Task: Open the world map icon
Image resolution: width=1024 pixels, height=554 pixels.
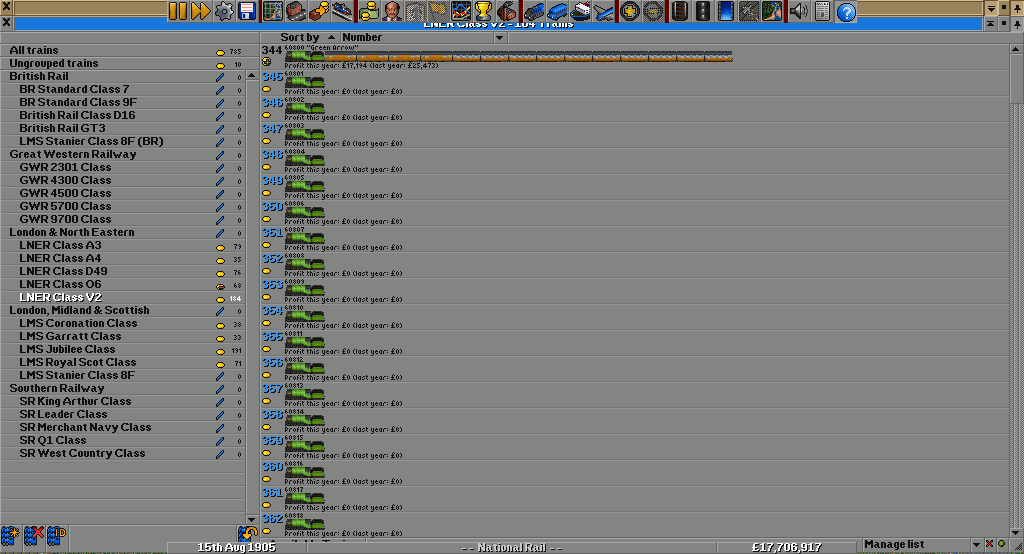Action: tap(273, 11)
